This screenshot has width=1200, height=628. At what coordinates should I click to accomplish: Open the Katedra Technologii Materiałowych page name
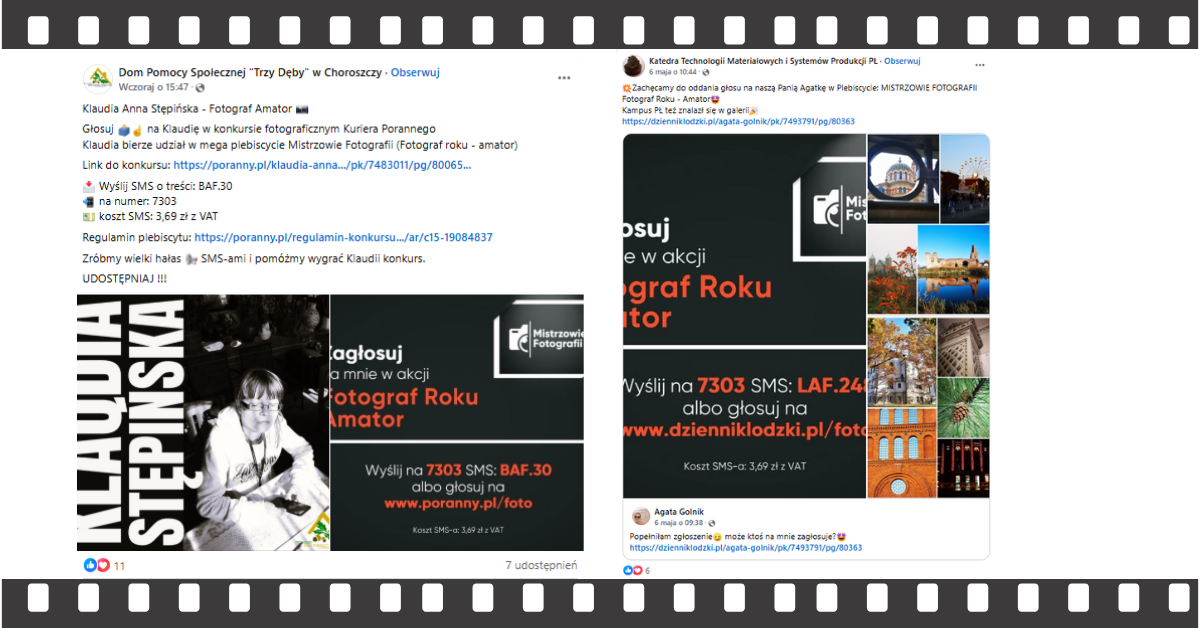tap(763, 61)
